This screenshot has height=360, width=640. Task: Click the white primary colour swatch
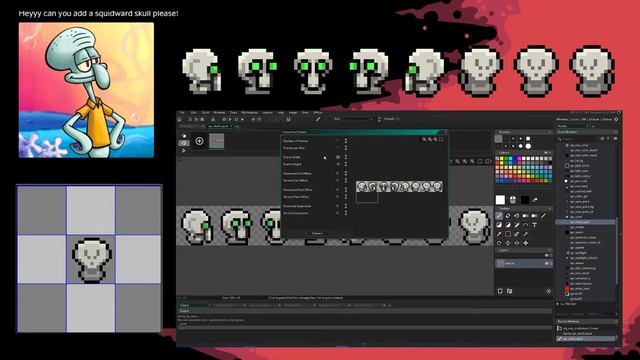click(x=500, y=200)
